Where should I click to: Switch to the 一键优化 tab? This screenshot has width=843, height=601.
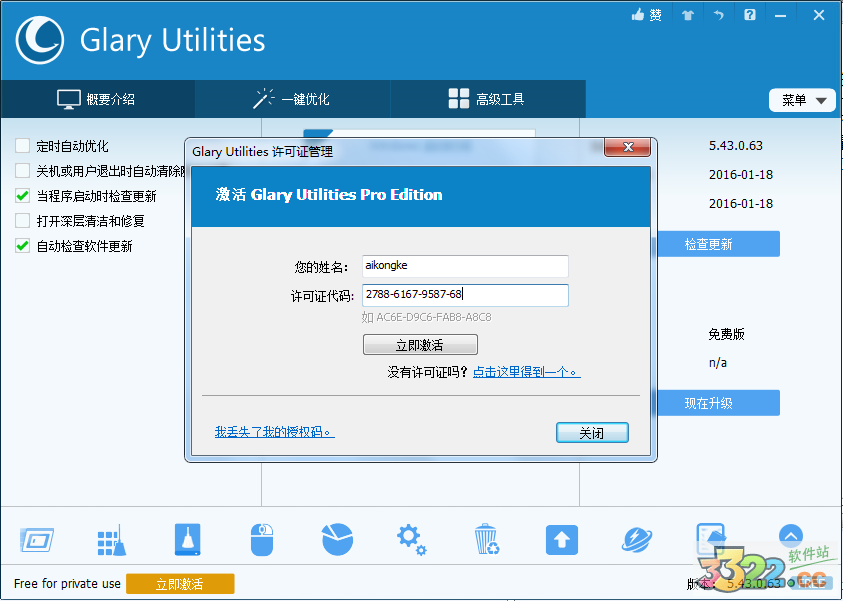292,99
